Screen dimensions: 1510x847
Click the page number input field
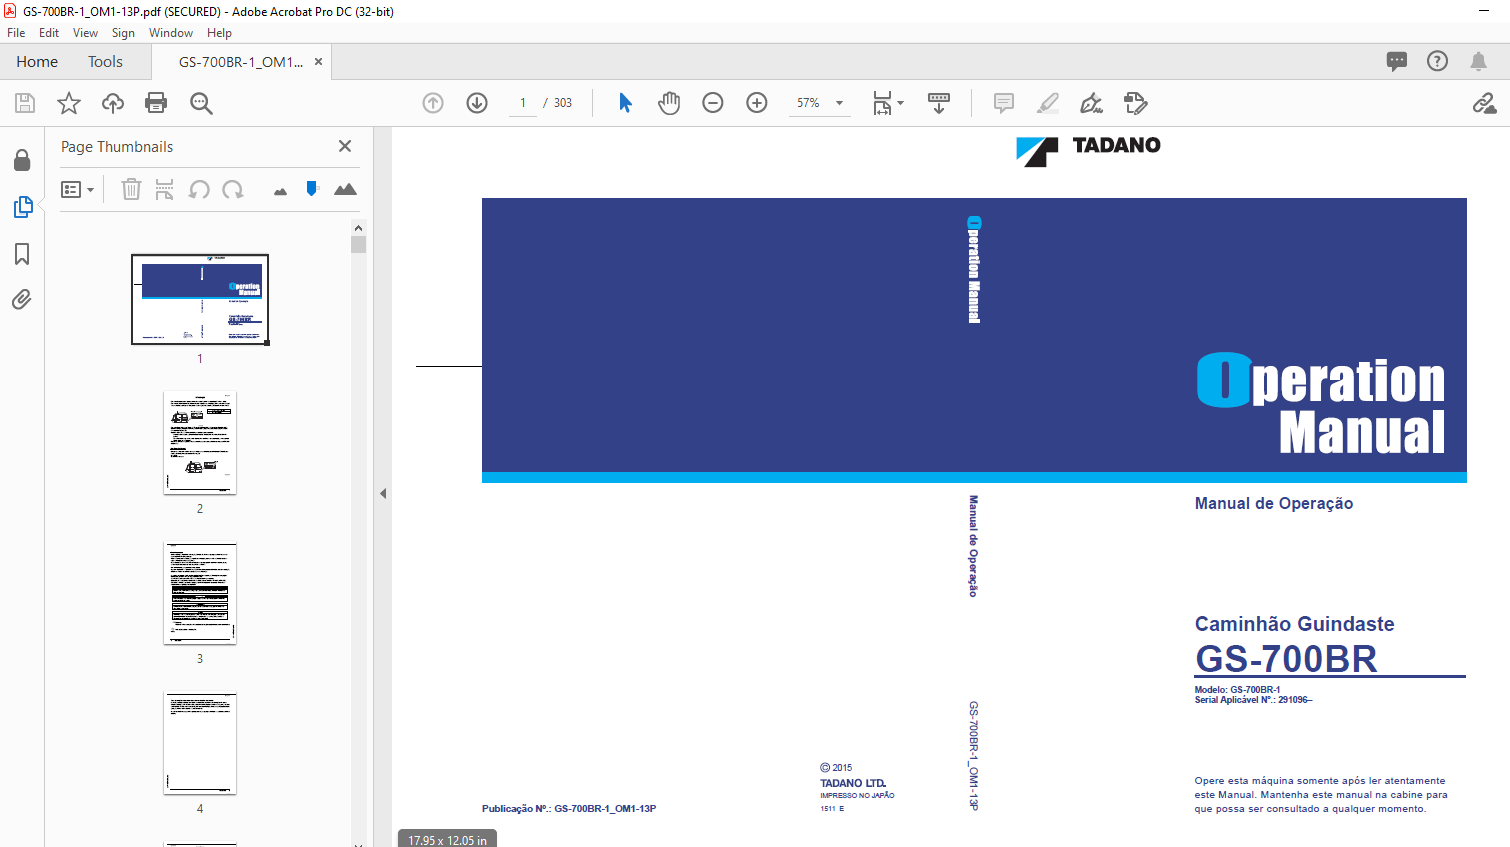pos(523,103)
